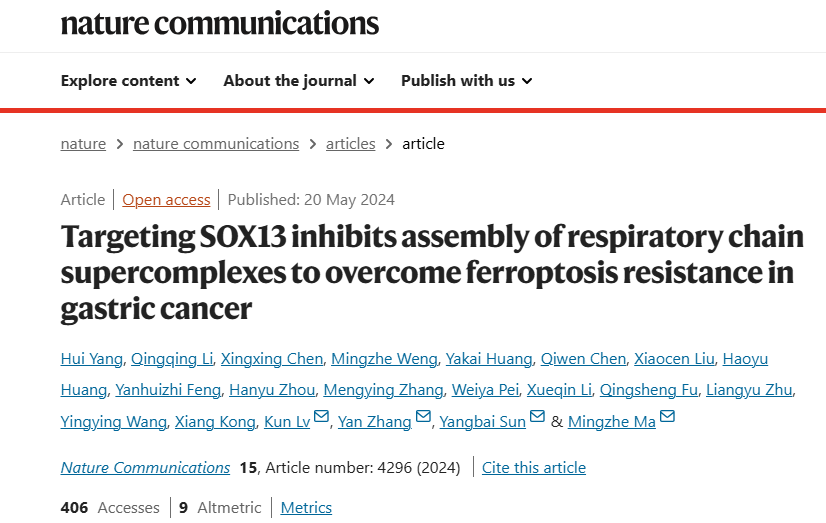The image size is (826, 523).
Task: Click the italic Nature Communications journal link
Action: click(145, 468)
